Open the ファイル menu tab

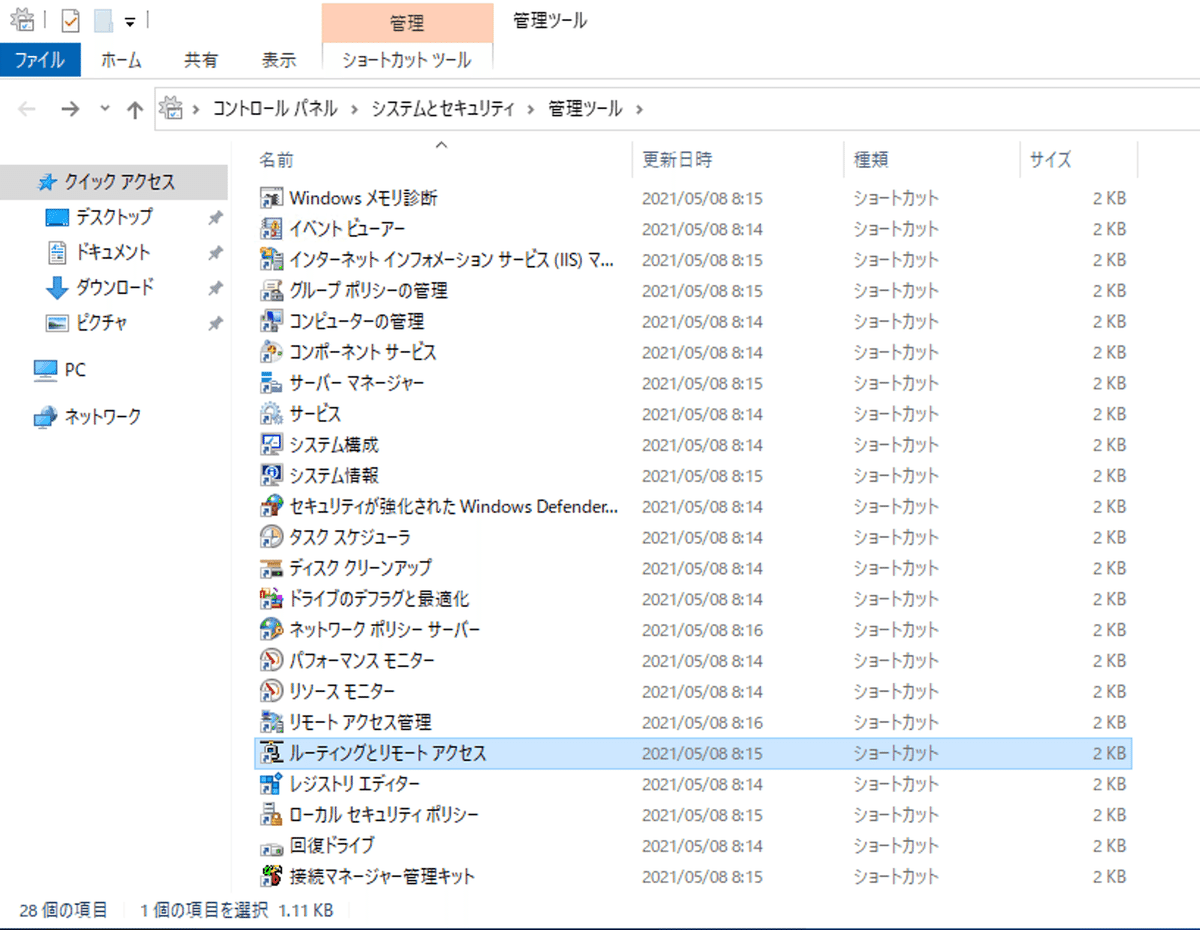pos(40,60)
